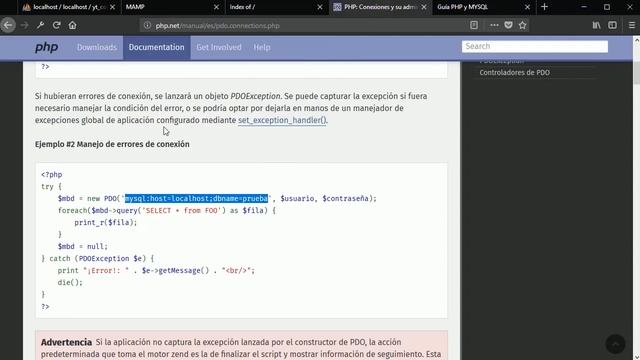Open the Firefox hamburger menu
Viewport: 640px width, 360px height.
tap(631, 25)
